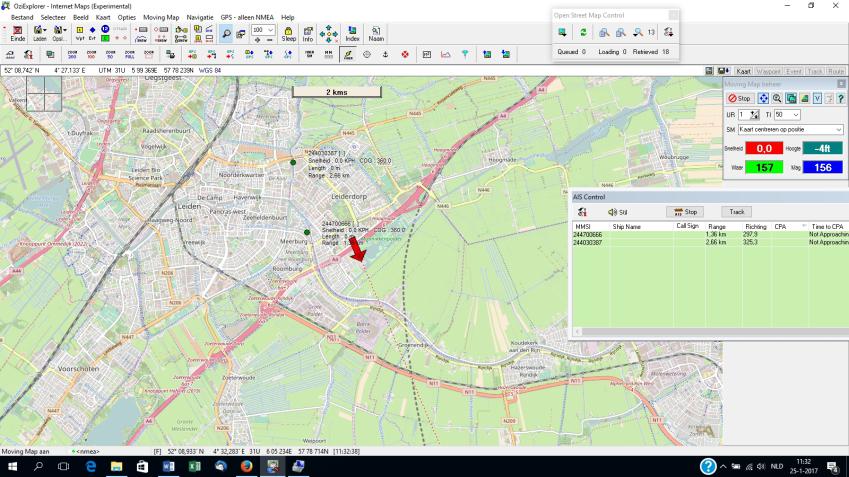Select AIS row with MMSI 244700666

[710, 235]
